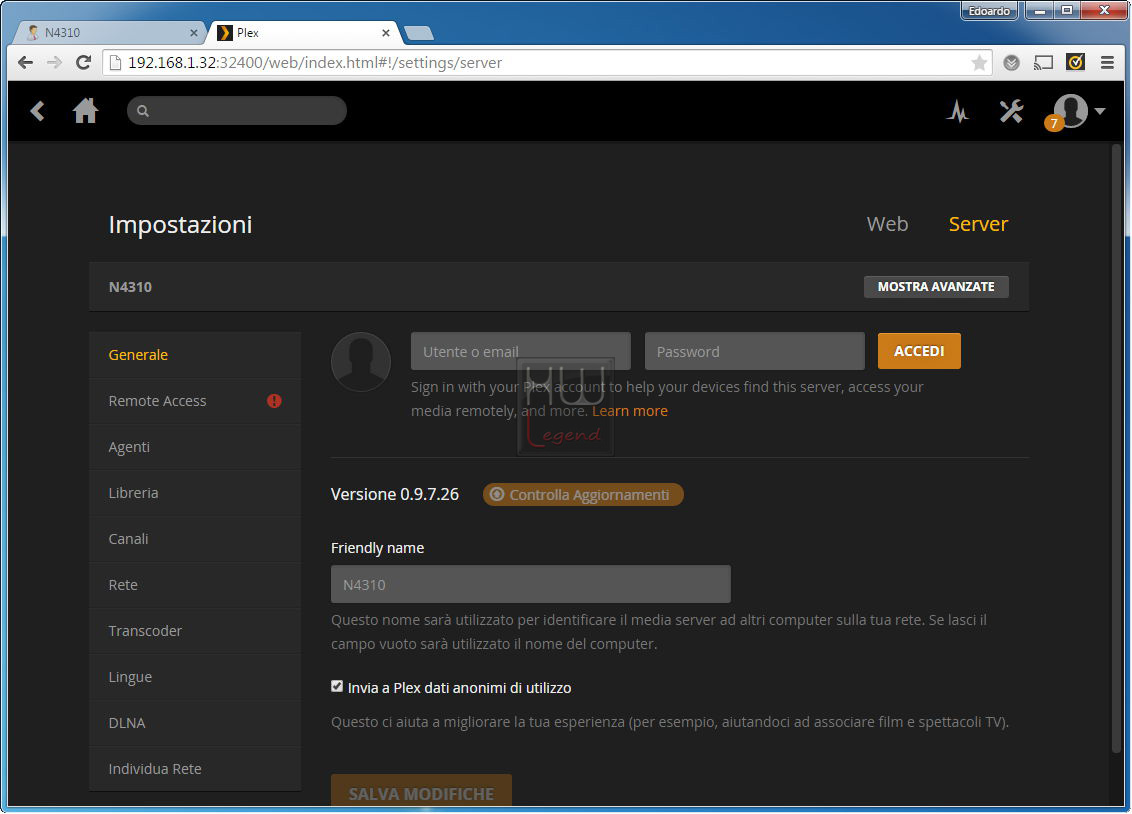
Task: Bookmark the page with the star icon
Action: [979, 63]
